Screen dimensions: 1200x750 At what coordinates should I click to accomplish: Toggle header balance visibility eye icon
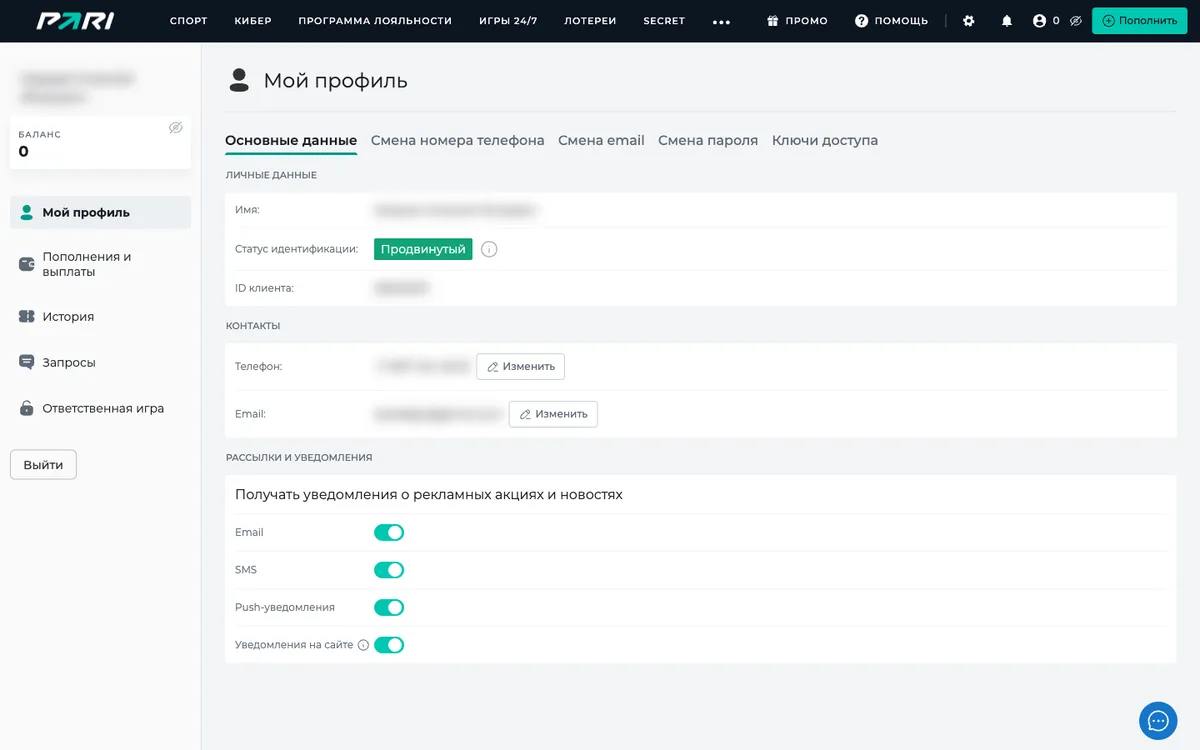pos(1075,21)
